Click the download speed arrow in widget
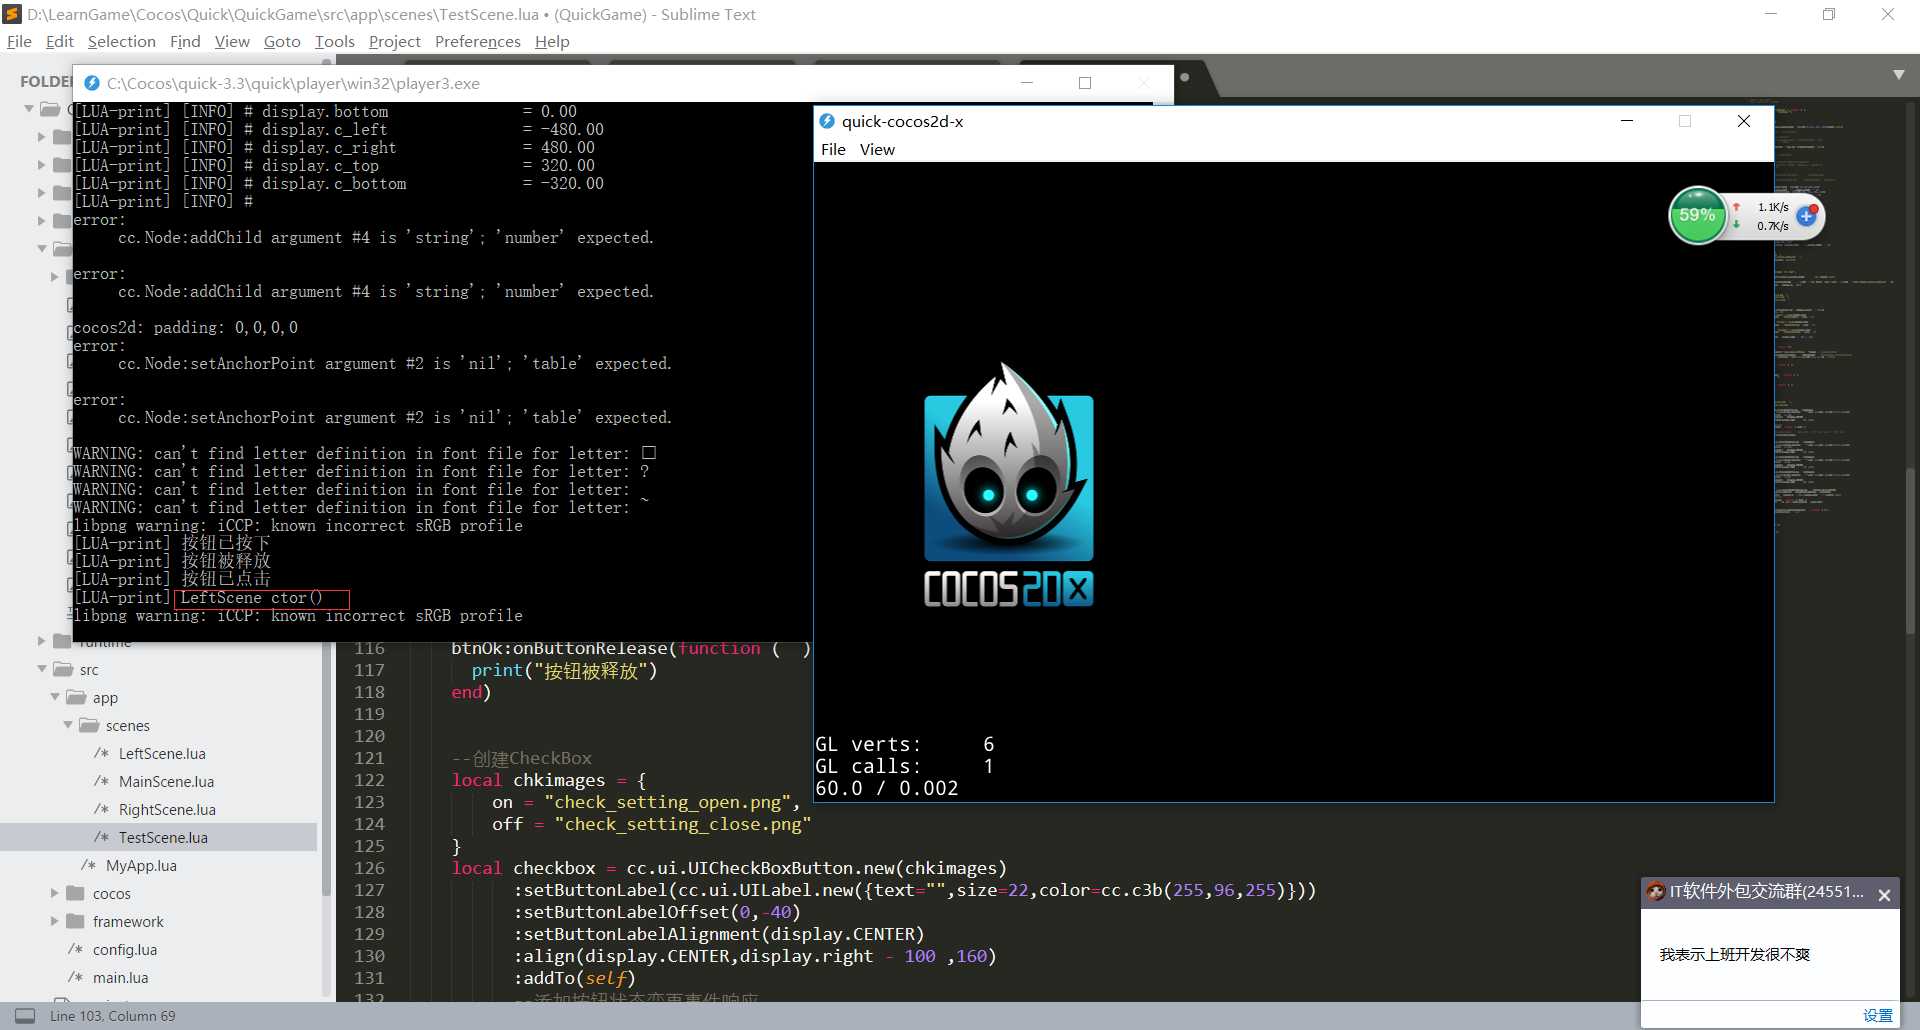 coord(1737,225)
